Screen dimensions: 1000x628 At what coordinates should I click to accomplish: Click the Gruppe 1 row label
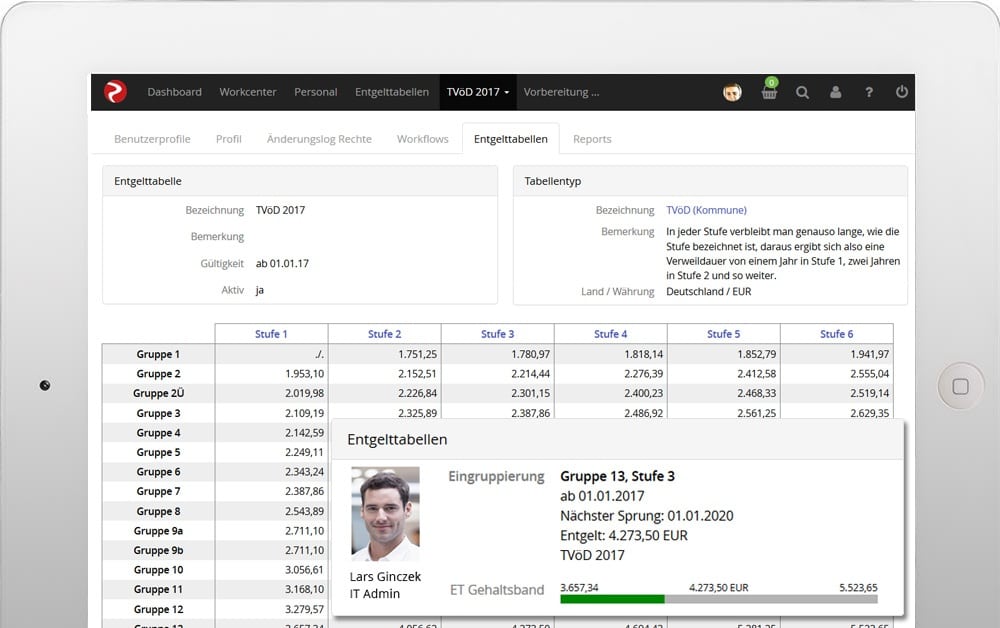[158, 354]
